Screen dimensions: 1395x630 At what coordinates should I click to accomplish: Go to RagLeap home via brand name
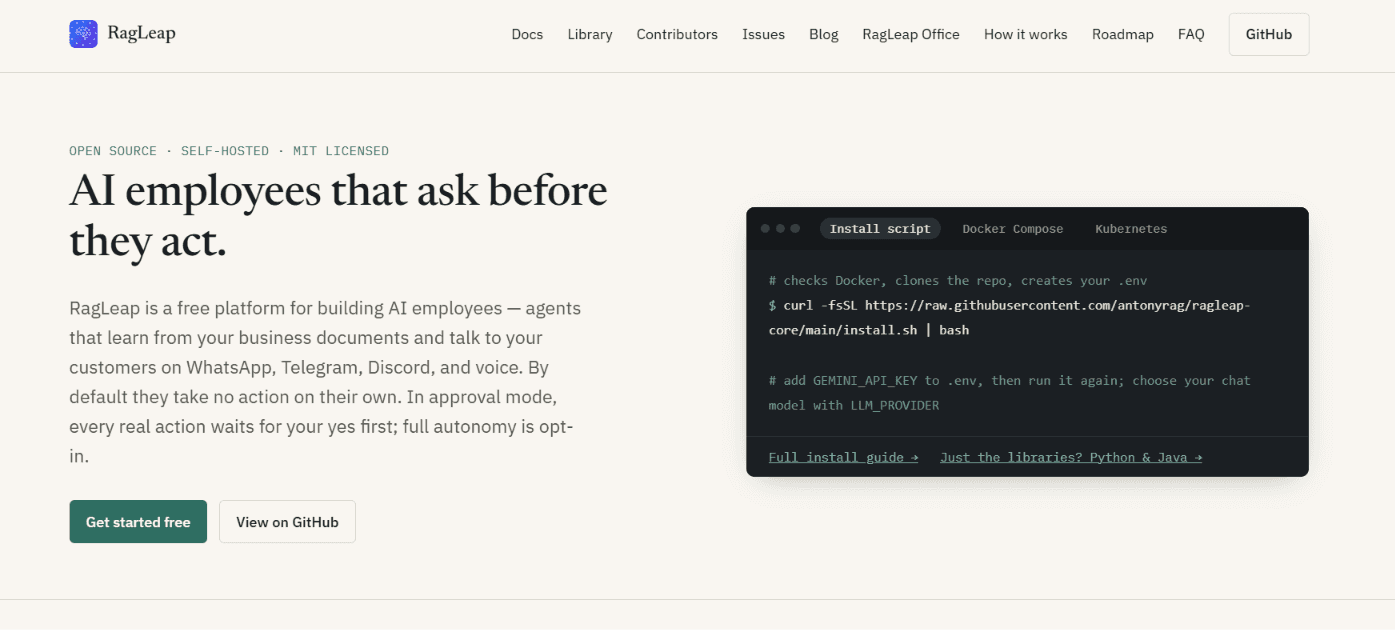141,34
